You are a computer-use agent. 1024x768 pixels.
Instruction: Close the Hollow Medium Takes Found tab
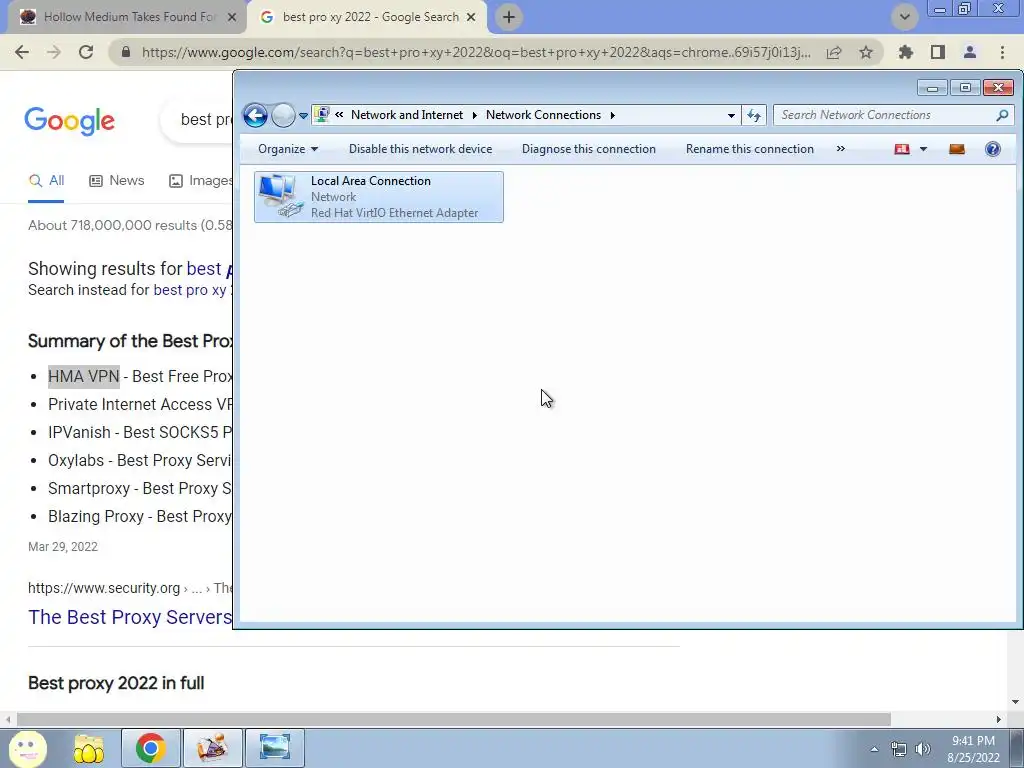232,18
